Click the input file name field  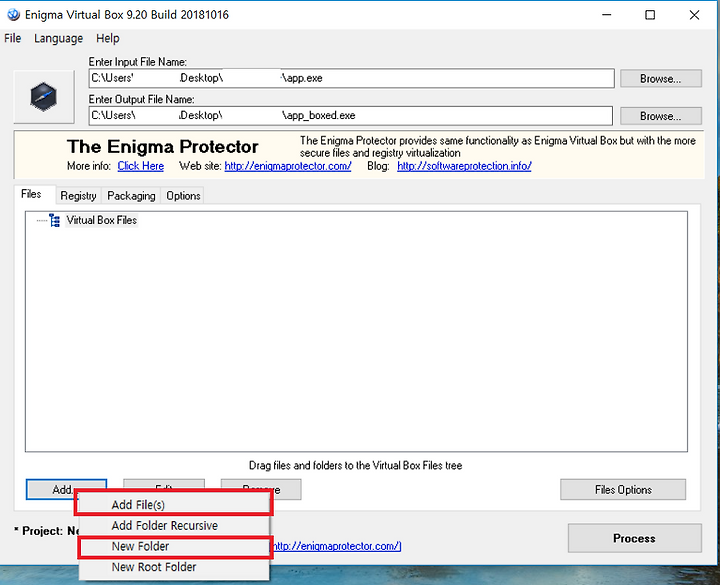[351, 78]
